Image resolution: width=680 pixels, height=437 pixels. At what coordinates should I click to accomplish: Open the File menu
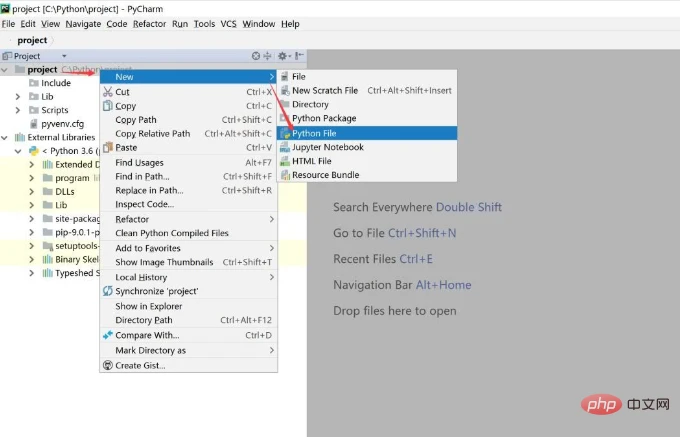point(8,24)
